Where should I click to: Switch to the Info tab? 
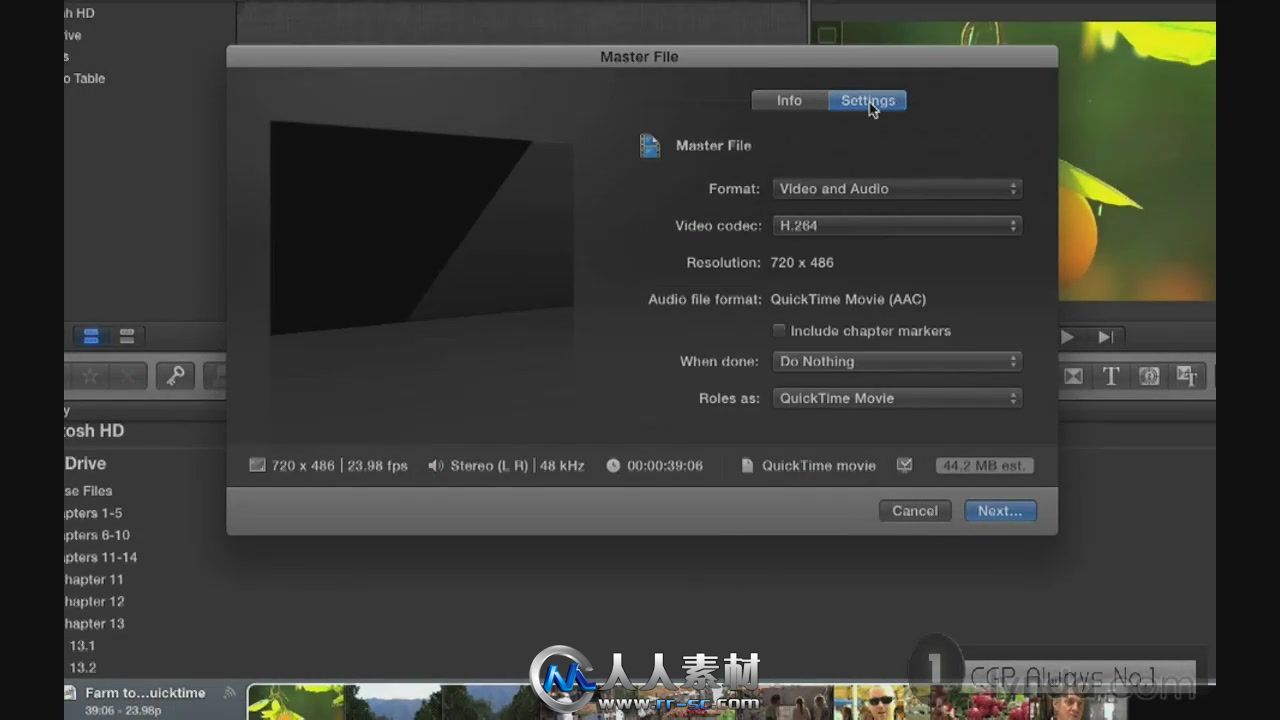(789, 100)
